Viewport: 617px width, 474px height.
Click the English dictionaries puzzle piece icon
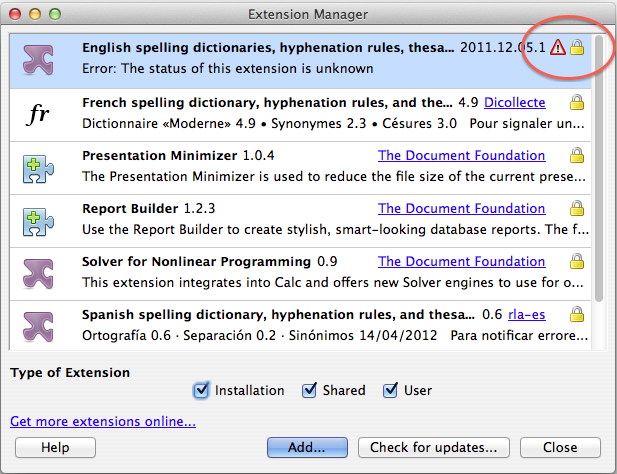tap(37, 59)
